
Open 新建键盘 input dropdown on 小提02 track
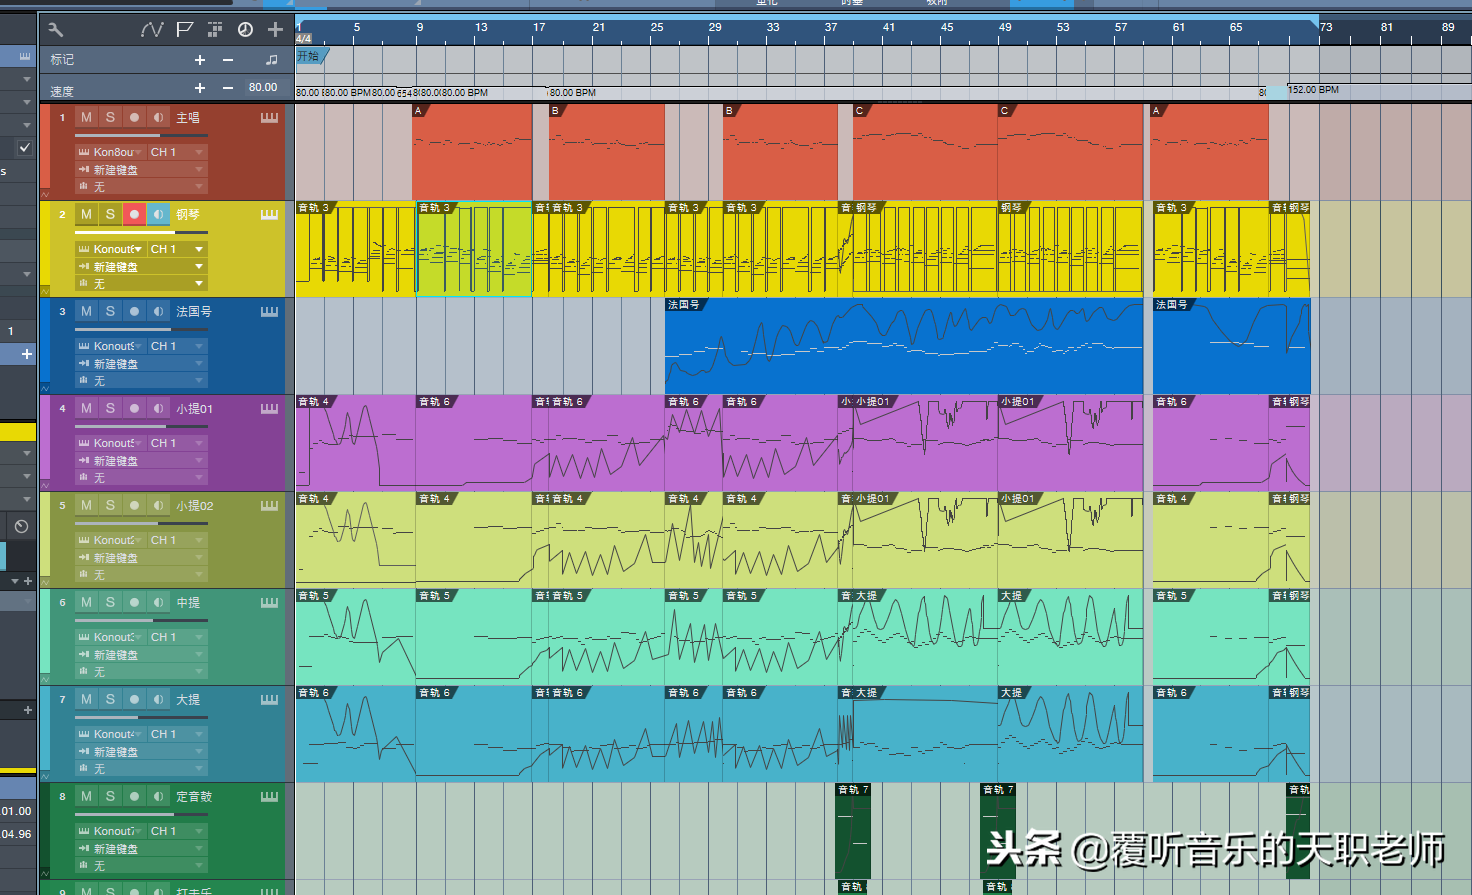pyautogui.click(x=141, y=558)
